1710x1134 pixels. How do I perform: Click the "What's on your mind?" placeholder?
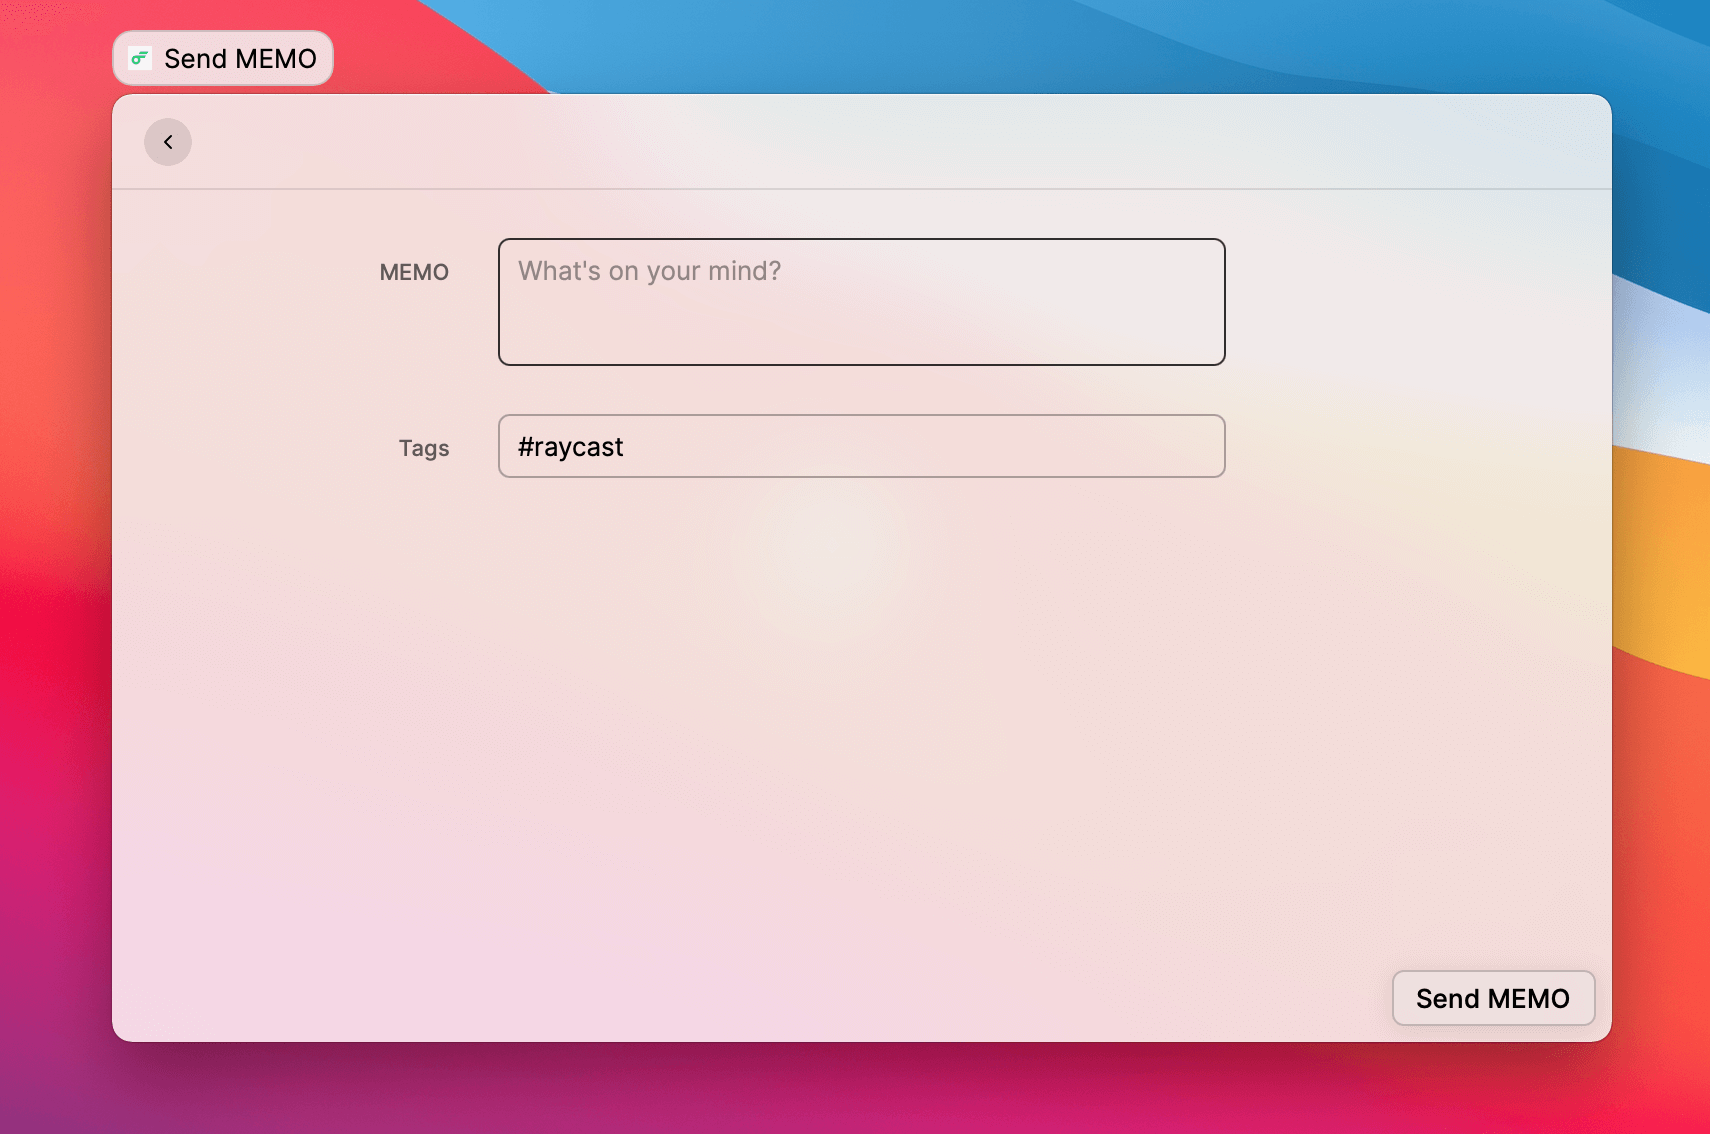tap(649, 271)
